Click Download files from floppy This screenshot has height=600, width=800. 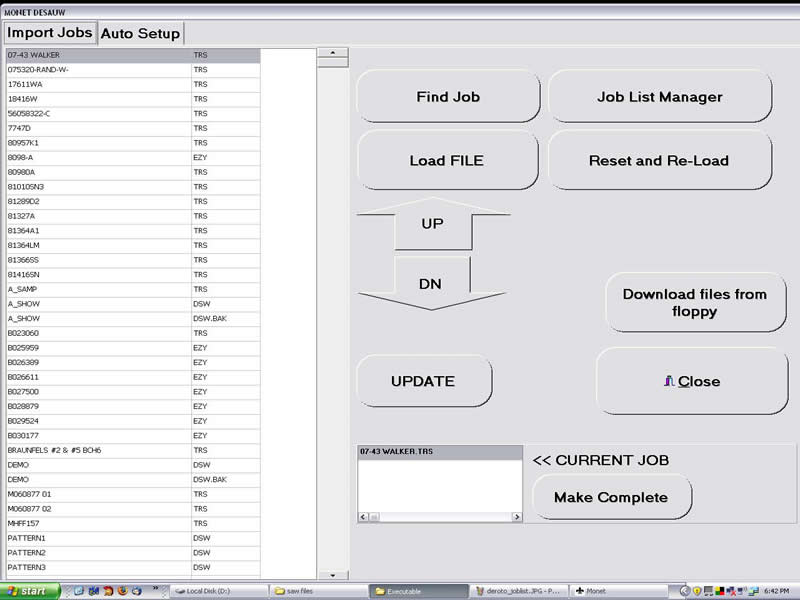[695, 302]
